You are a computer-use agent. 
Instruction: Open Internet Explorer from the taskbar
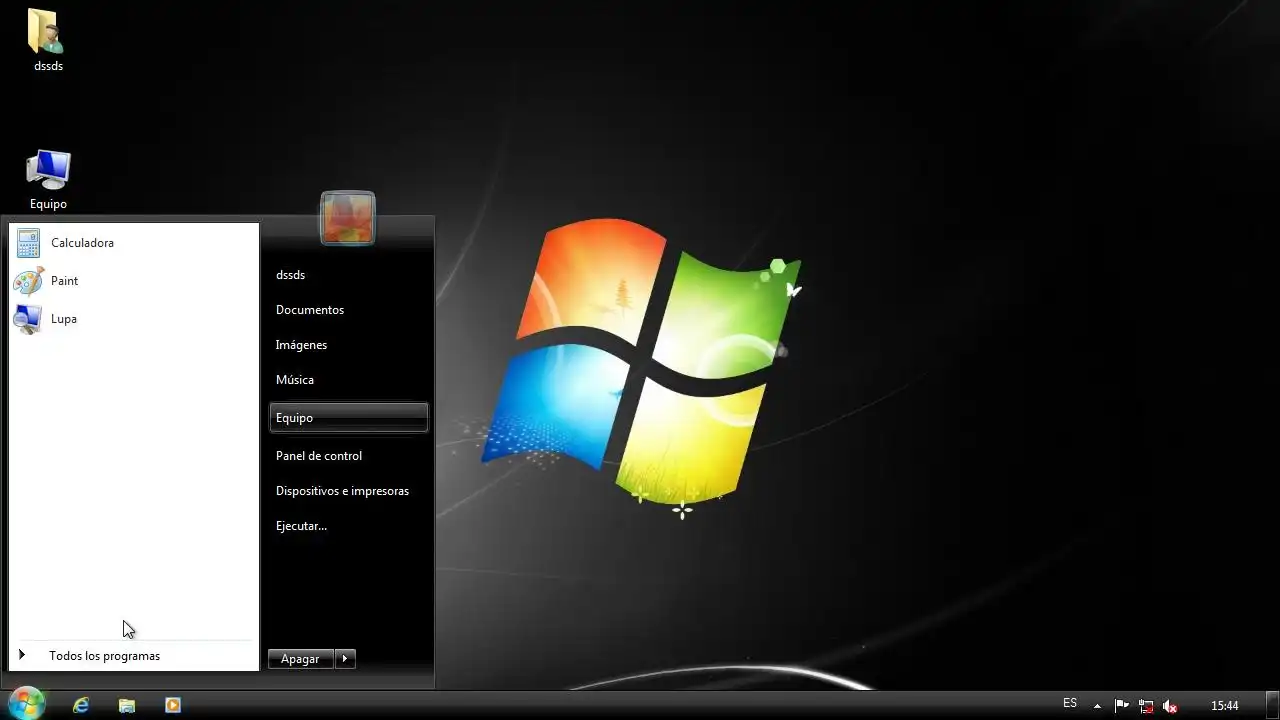81,705
